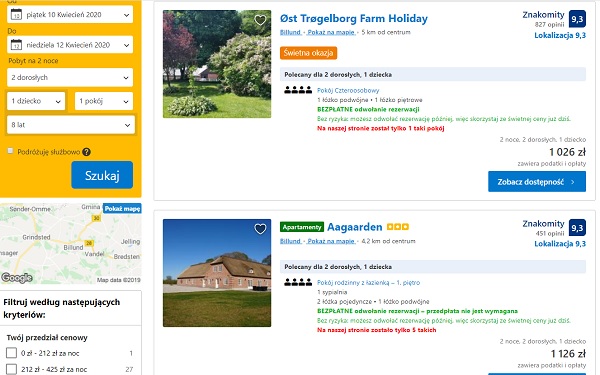Image resolution: width=600 pixels, height=375 pixels.
Task: Click the blue Szukaj search button
Action: point(102,175)
